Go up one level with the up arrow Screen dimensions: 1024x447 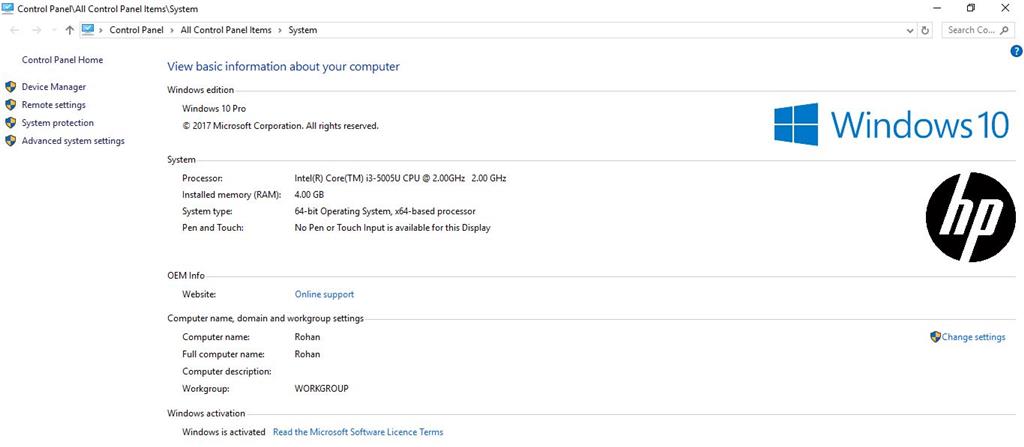pyautogui.click(x=70, y=30)
